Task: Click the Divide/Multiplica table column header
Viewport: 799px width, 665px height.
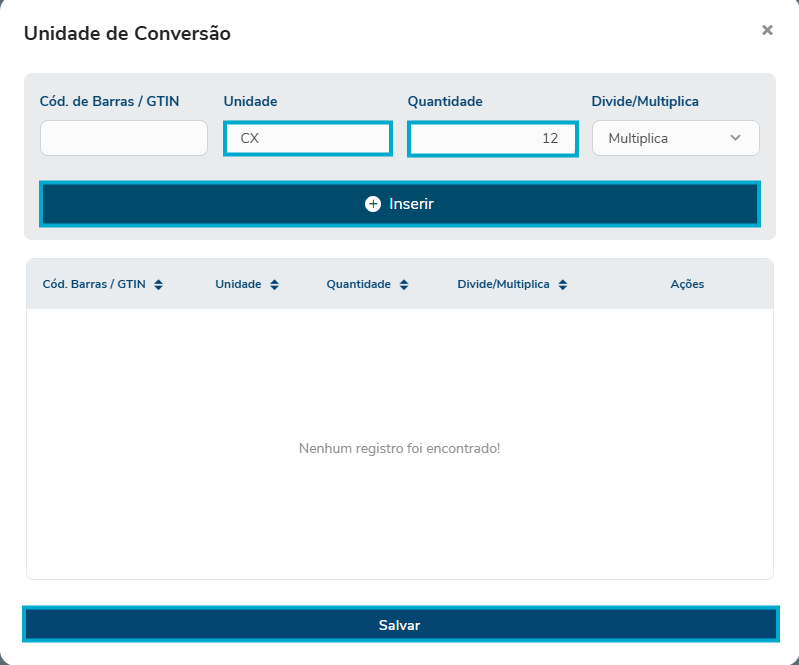Action: [x=503, y=285]
